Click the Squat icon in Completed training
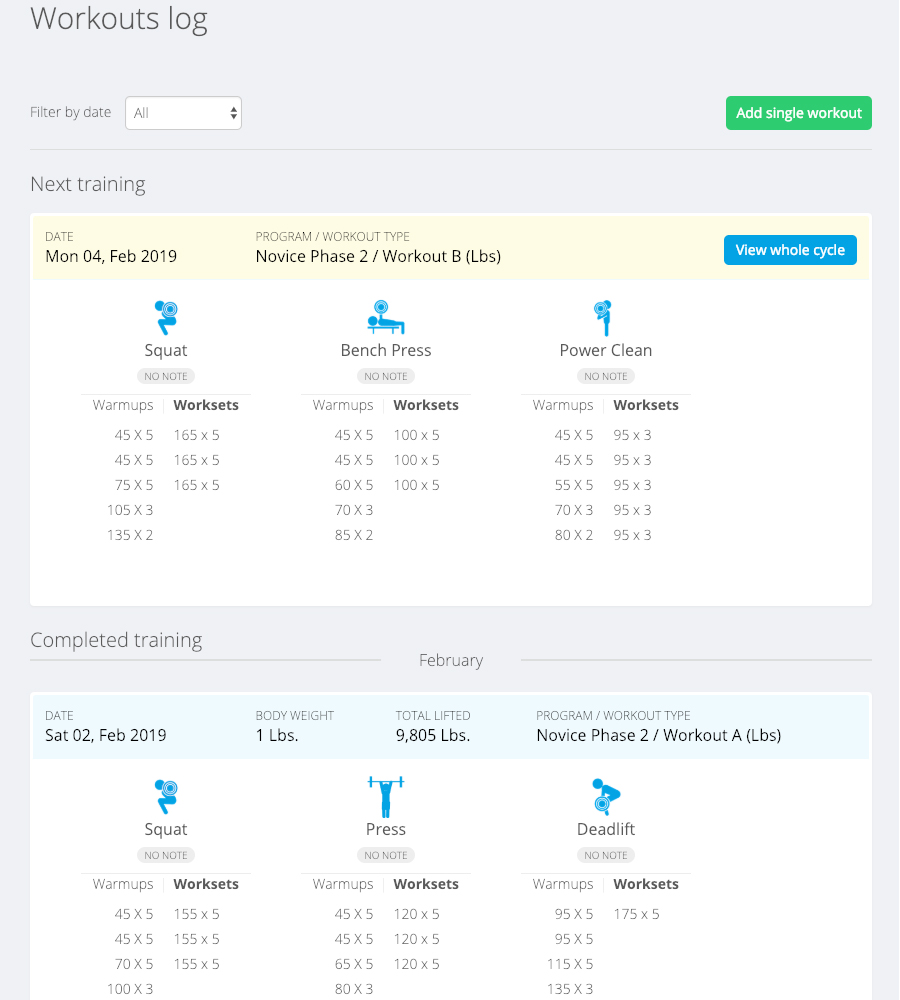The height and width of the screenshot is (1000, 900). (x=166, y=797)
